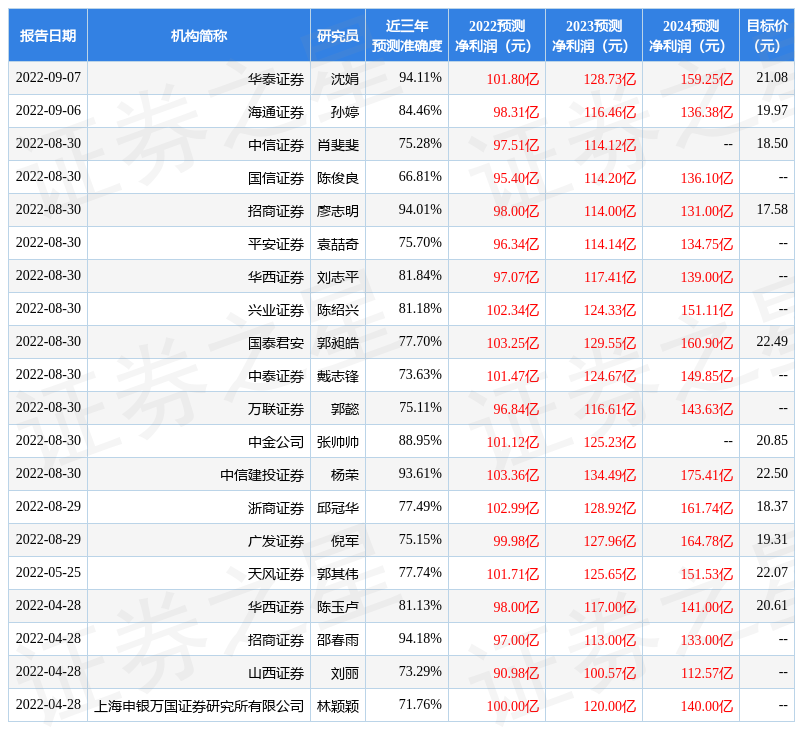The width and height of the screenshot is (795, 730).
Task: Click target price 20.85
Action: (772, 440)
